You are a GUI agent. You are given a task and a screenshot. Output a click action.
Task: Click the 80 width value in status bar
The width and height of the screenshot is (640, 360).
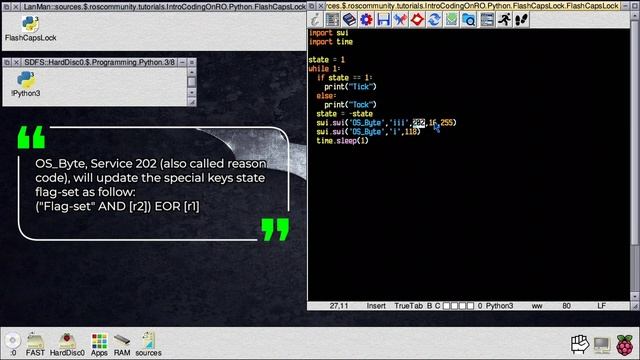pyautogui.click(x=567, y=306)
